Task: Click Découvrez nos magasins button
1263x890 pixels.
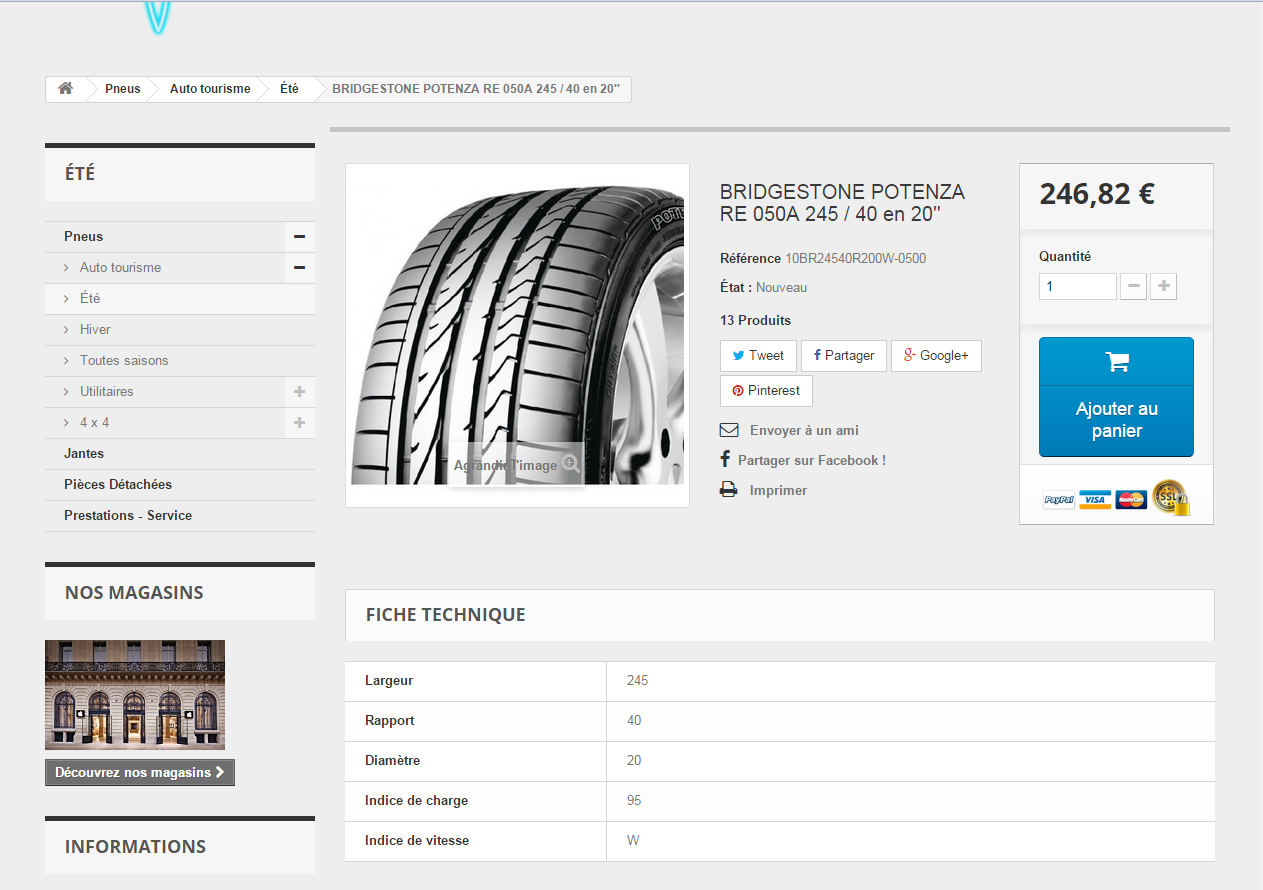Action: (140, 773)
